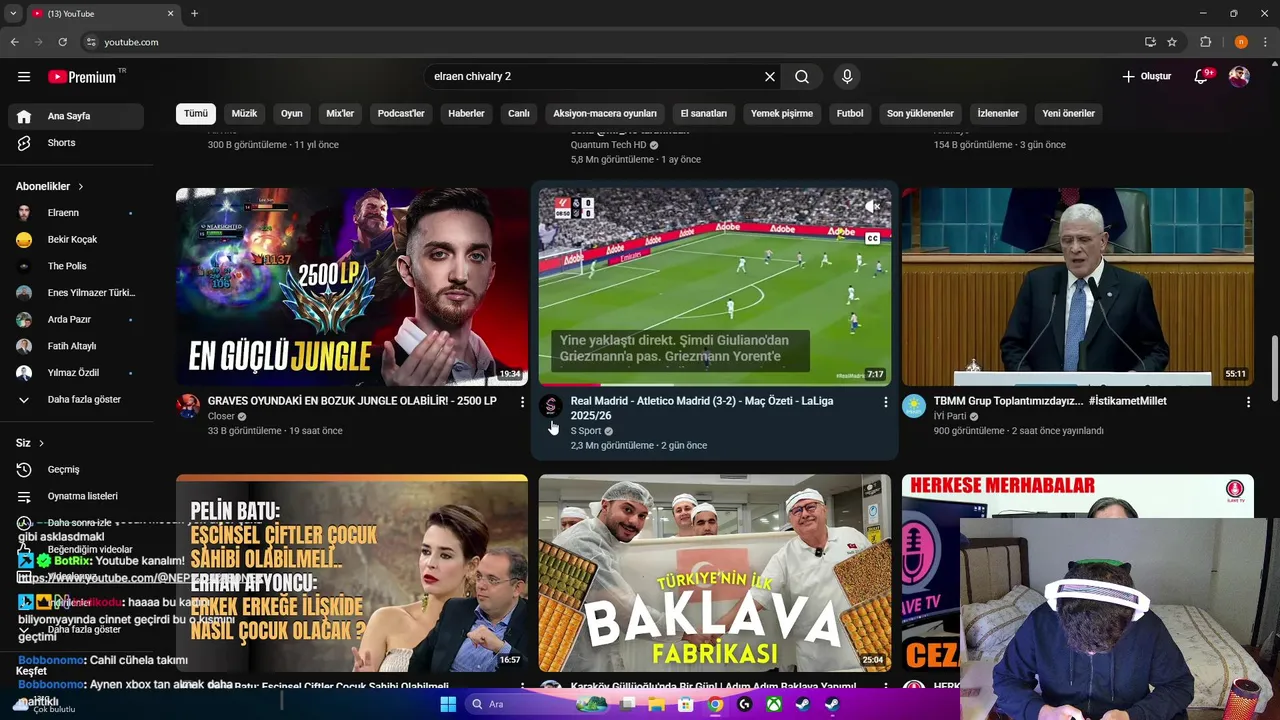Open a new browser tab
This screenshot has height=720, width=1280.
point(195,14)
